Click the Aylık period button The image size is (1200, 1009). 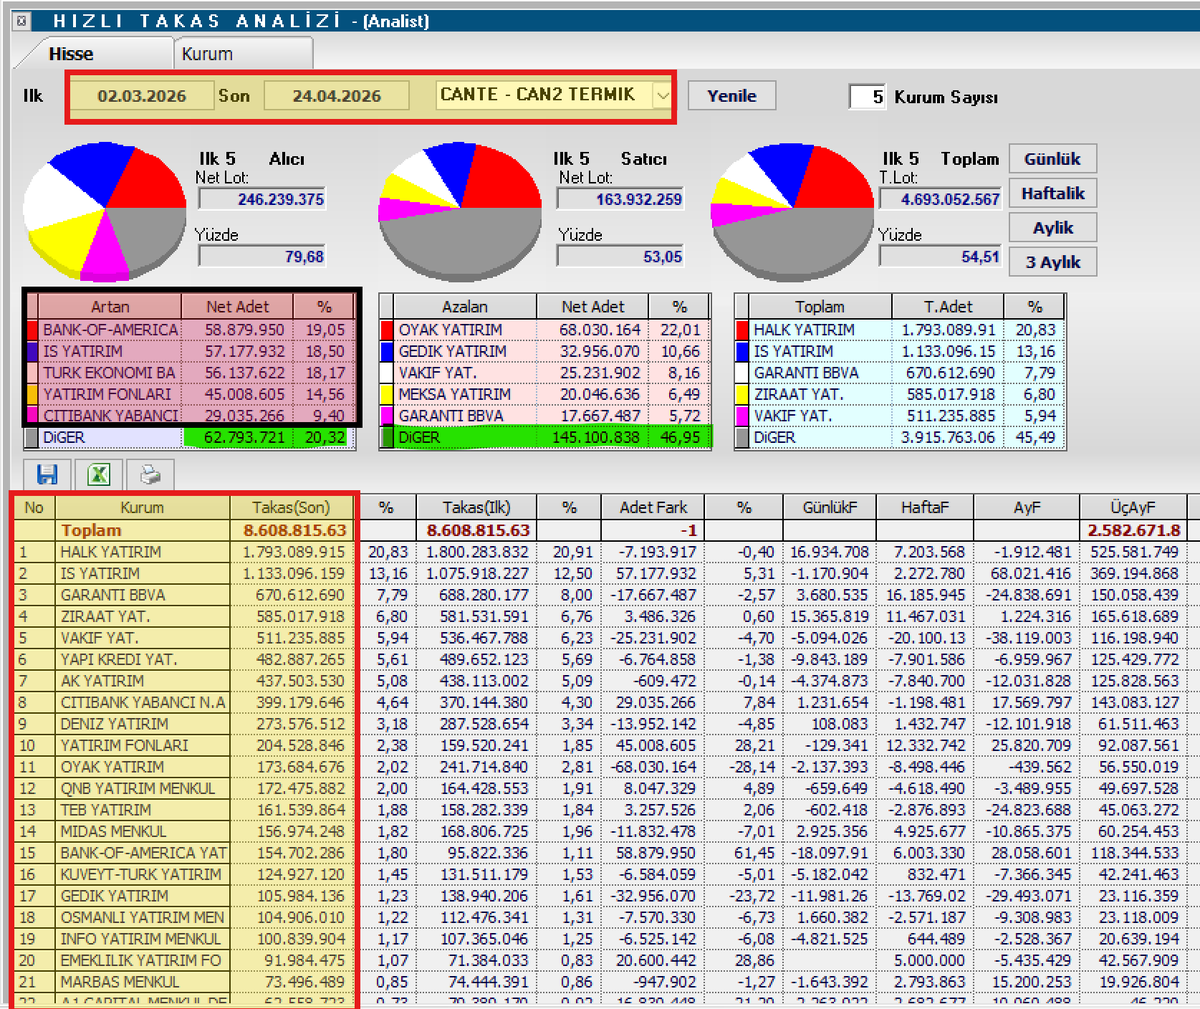[x=1052, y=228]
